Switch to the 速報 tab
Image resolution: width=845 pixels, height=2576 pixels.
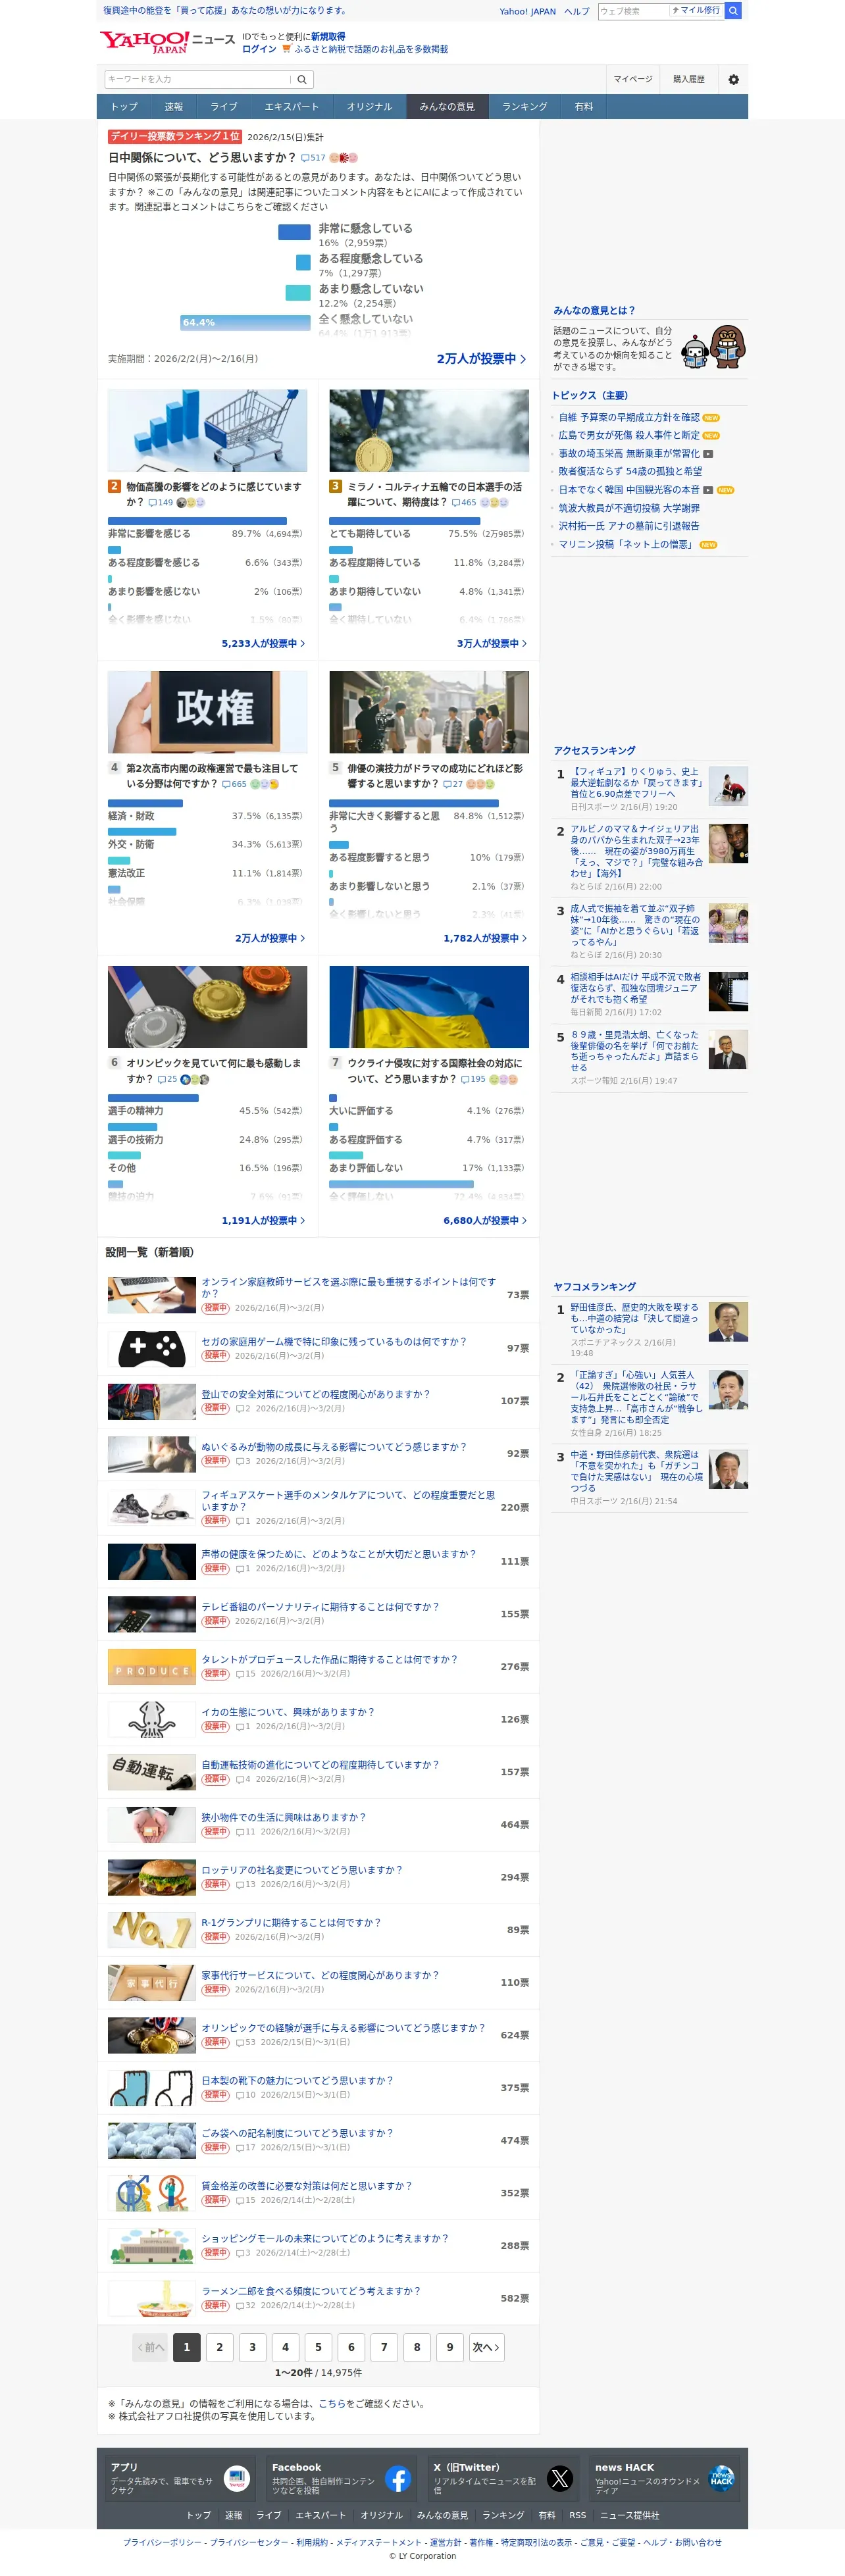[174, 107]
